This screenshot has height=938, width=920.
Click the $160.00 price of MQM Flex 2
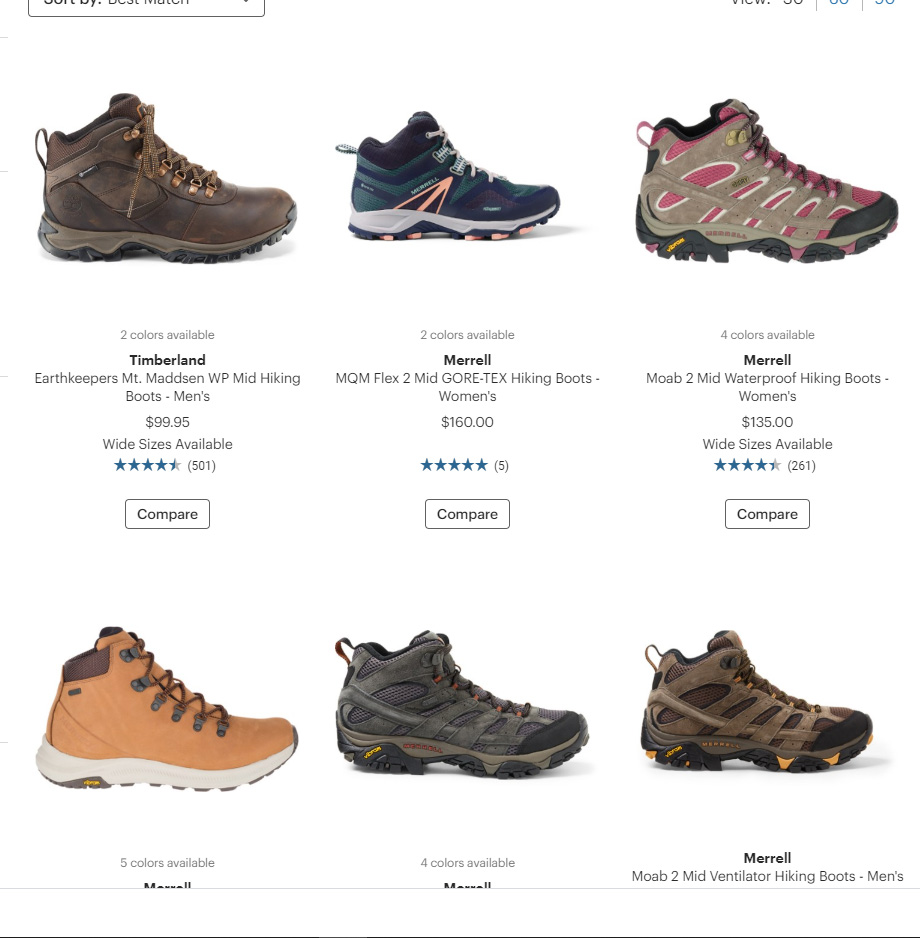pos(467,422)
